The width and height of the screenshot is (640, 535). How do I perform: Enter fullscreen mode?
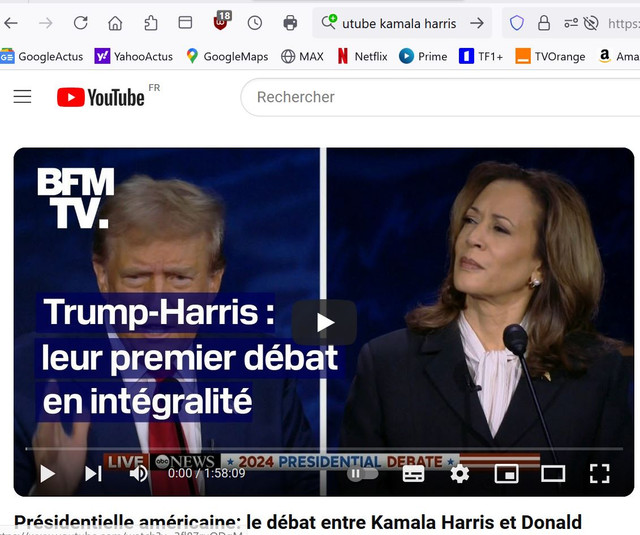point(600,474)
